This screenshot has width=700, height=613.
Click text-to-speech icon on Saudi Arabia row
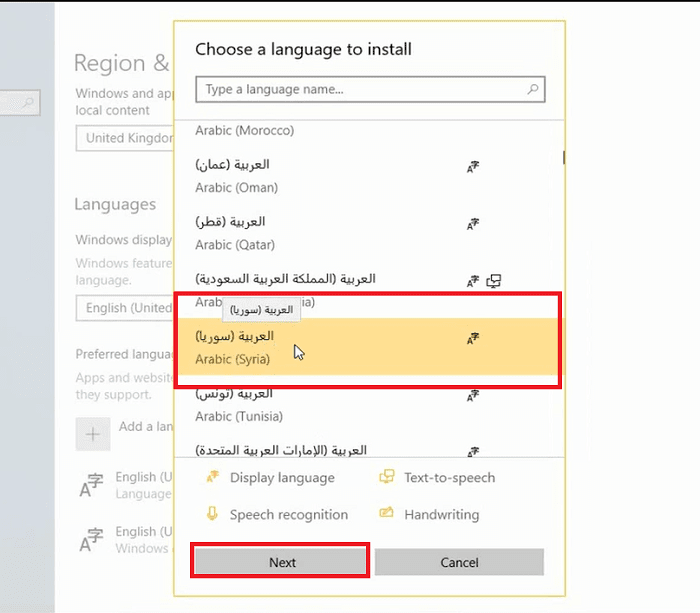pos(493,282)
